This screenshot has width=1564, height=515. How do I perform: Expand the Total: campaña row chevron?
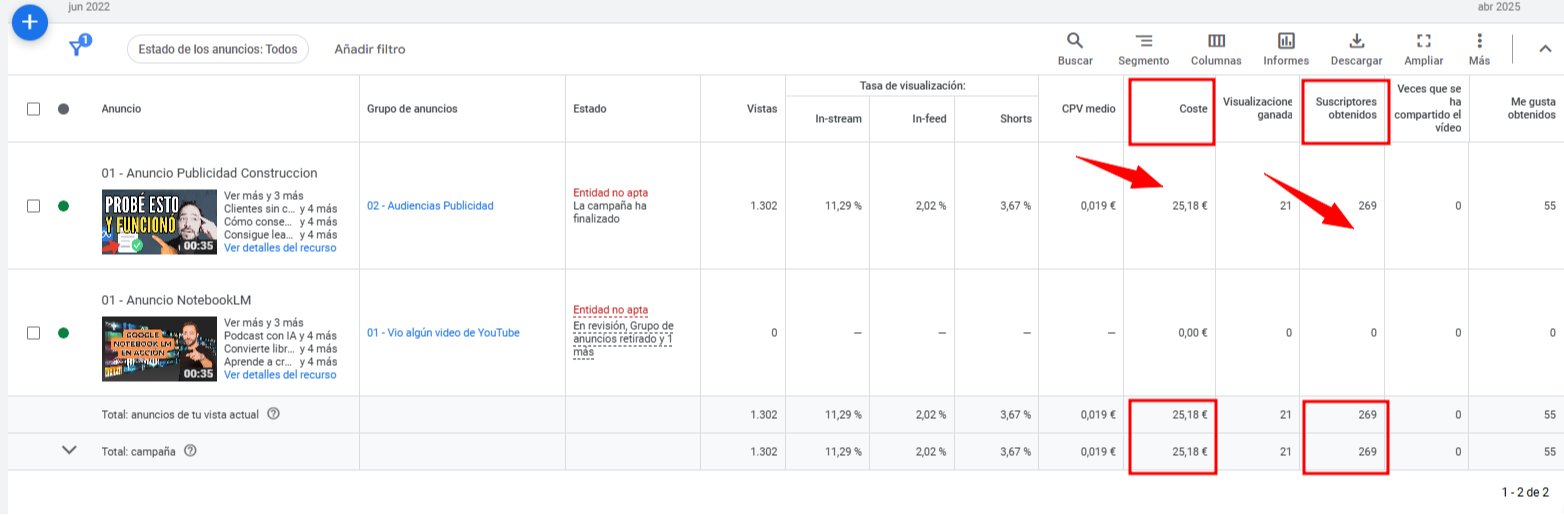[69, 450]
